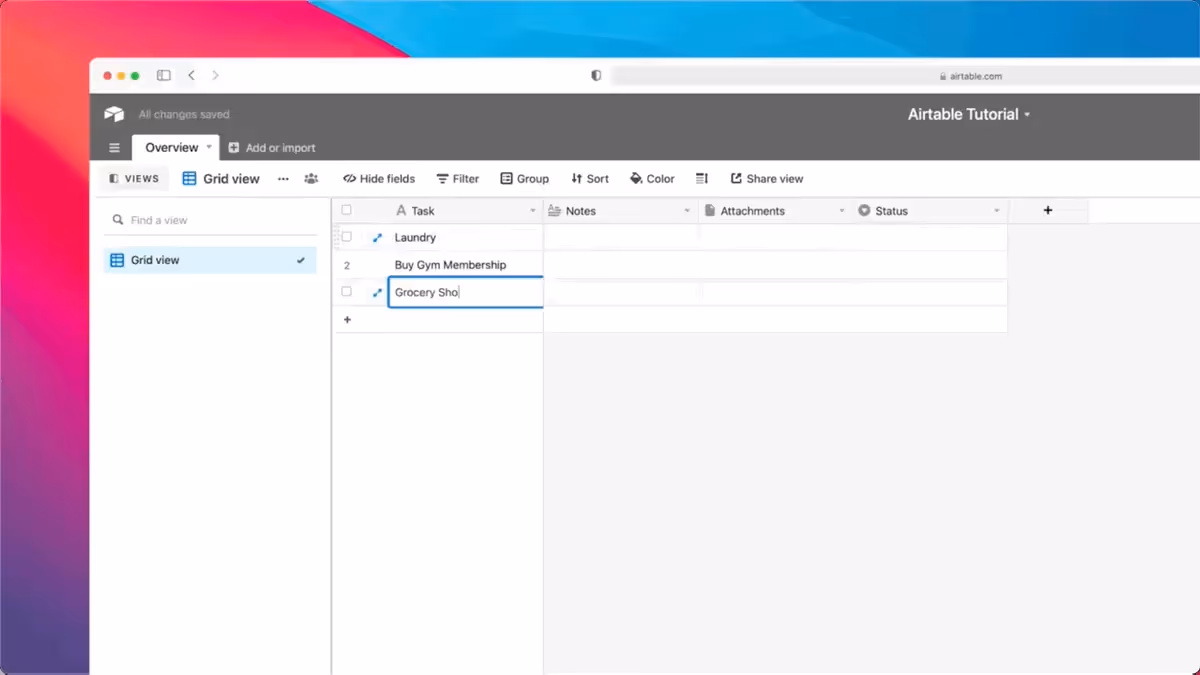Select the checkbox on the Laundry row
1200x675 pixels.
pos(346,237)
